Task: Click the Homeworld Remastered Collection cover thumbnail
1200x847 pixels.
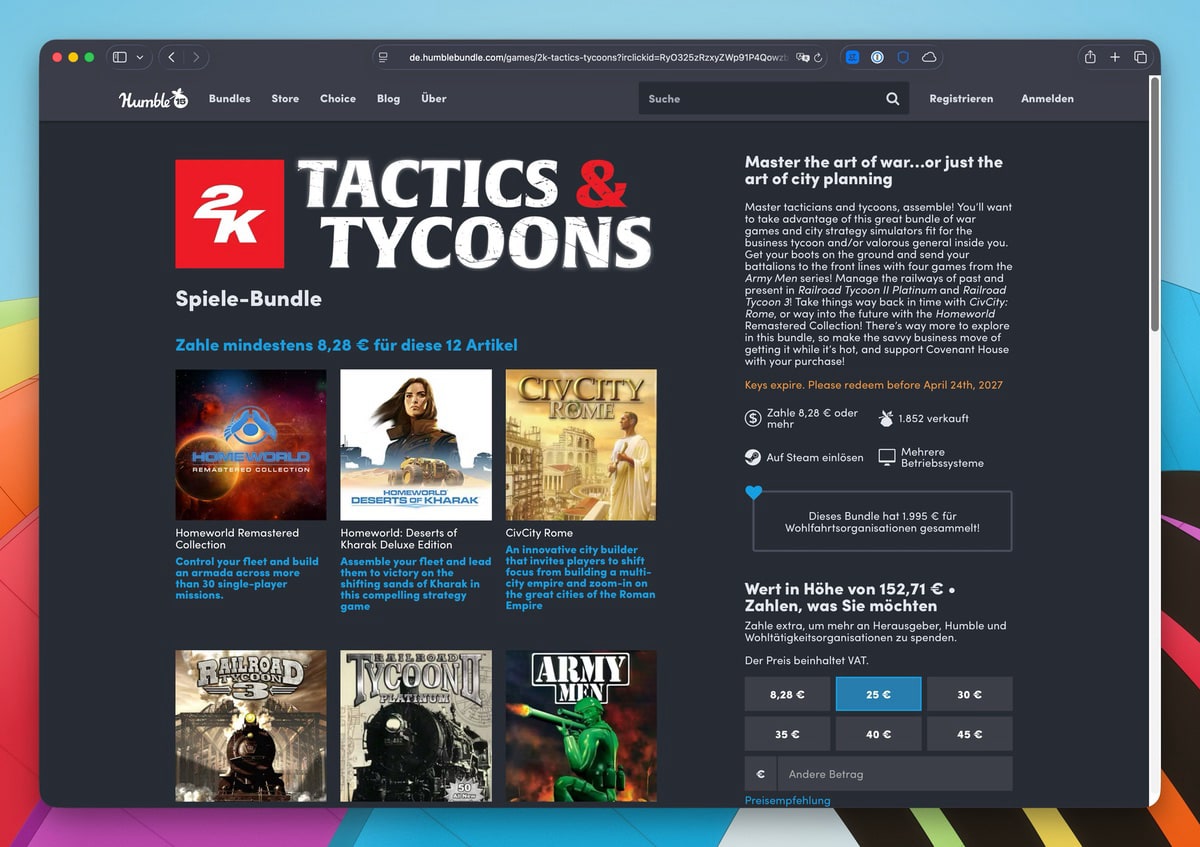Action: pos(250,444)
